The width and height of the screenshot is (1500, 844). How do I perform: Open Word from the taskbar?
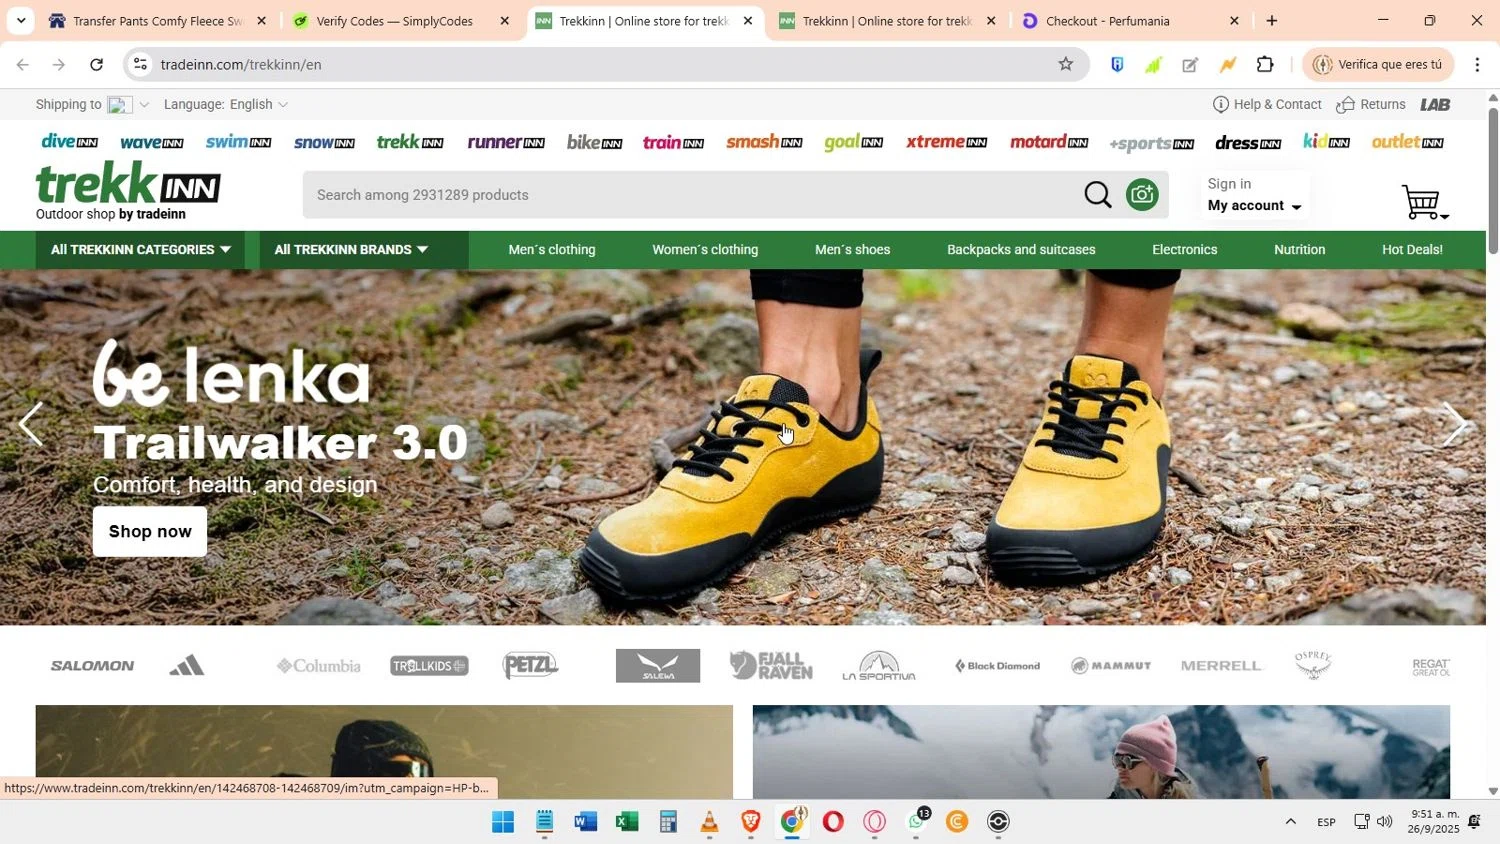pos(585,822)
